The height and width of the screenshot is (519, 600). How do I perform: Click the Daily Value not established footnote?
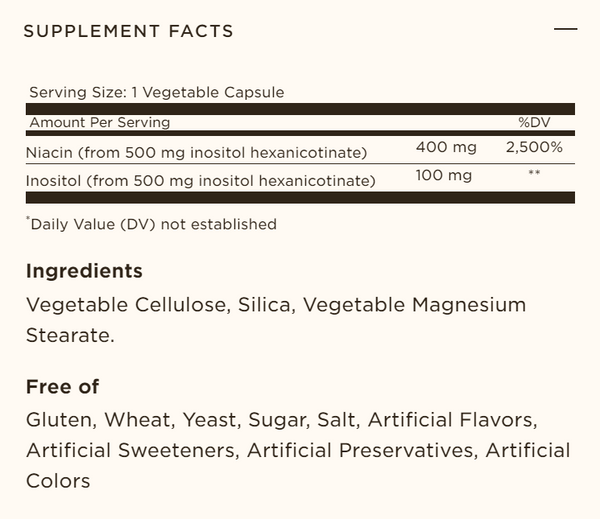pos(152,224)
